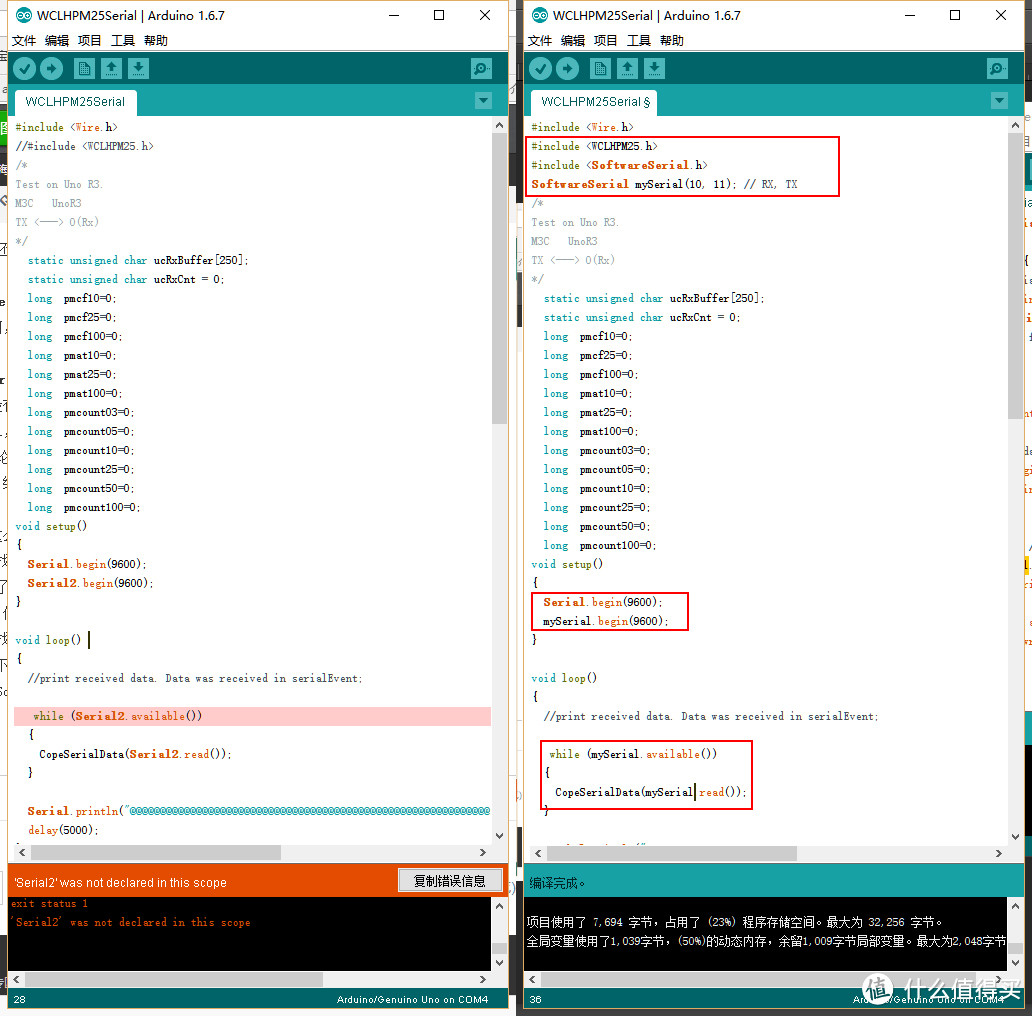
Task: Click Open sketch up-arrow icon in left window
Action: coord(111,68)
